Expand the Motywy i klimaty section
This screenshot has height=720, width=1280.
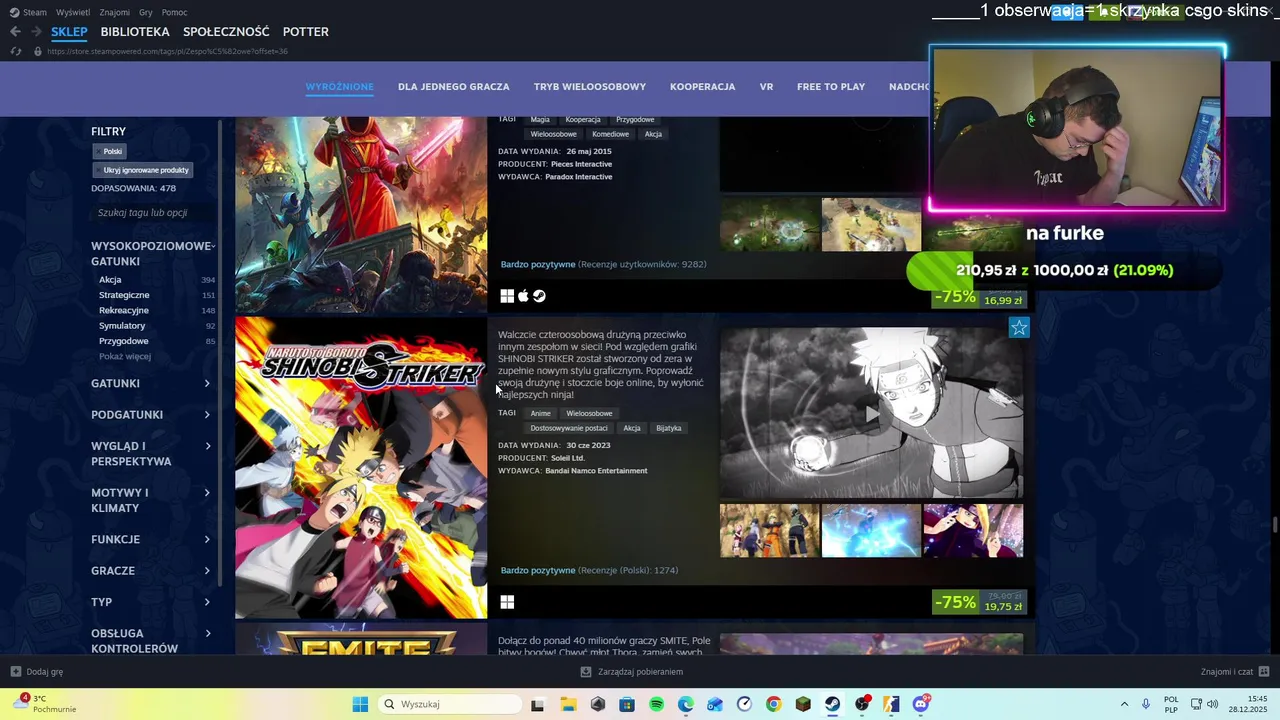coord(151,500)
